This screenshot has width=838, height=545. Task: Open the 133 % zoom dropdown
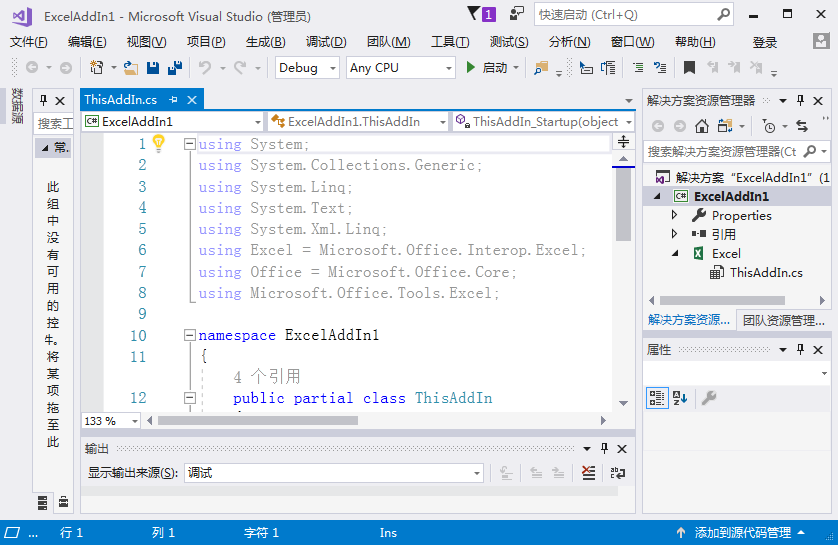click(x=111, y=421)
